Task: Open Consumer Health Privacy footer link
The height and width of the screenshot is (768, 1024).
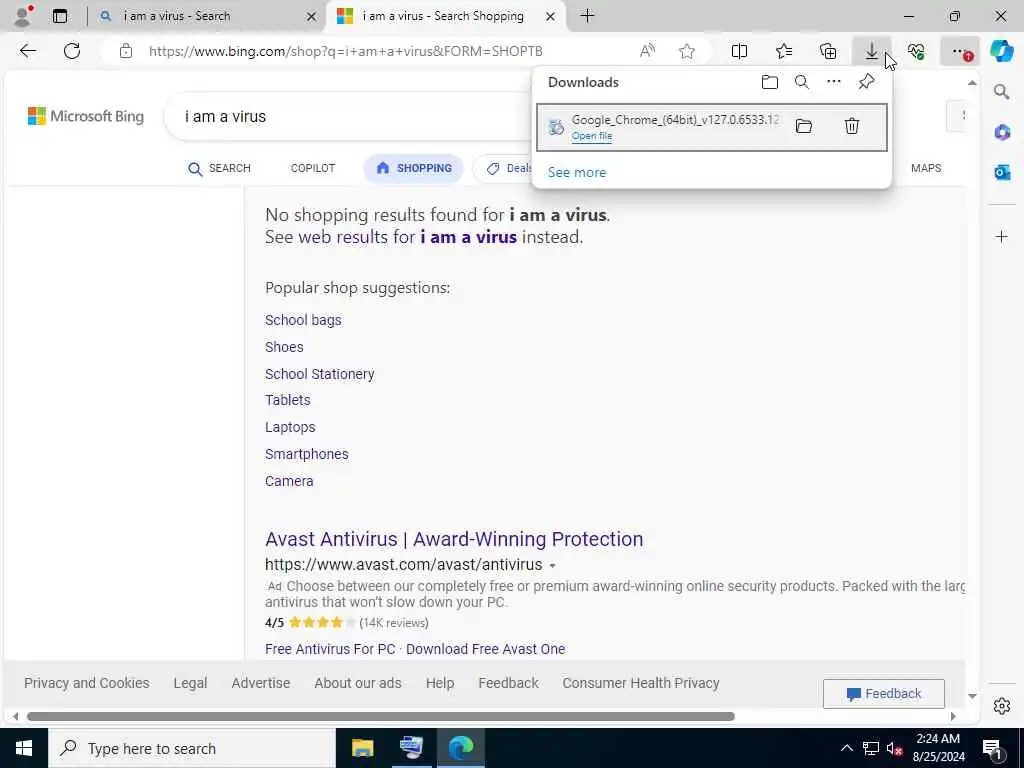Action: pyautogui.click(x=641, y=683)
